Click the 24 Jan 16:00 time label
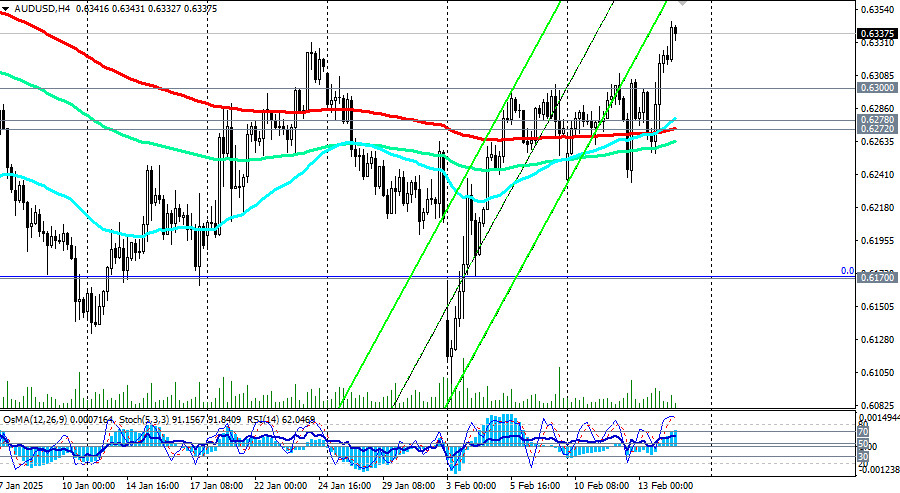The image size is (900, 493). (x=344, y=486)
